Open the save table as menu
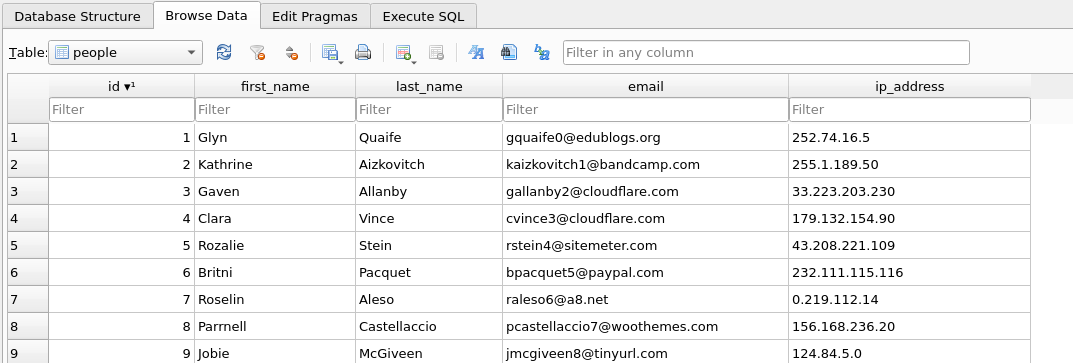1073x363 pixels. point(332,53)
